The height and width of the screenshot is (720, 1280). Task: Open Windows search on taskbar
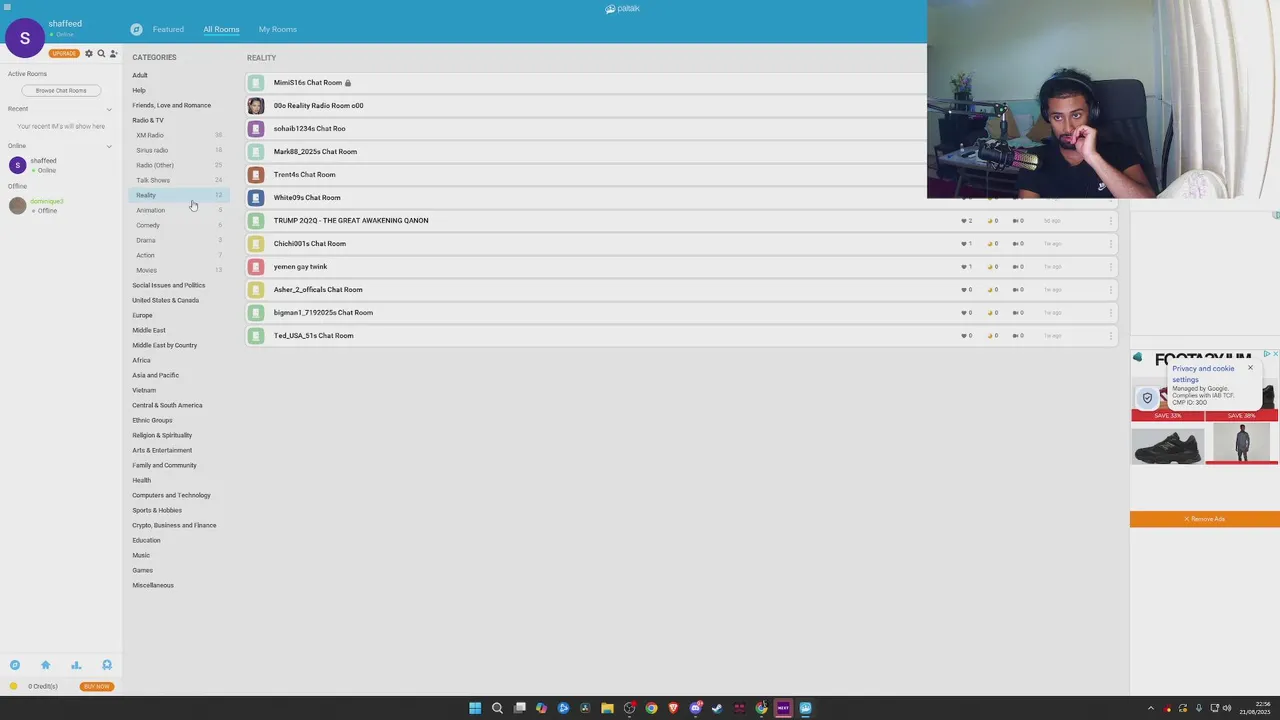pos(497,708)
